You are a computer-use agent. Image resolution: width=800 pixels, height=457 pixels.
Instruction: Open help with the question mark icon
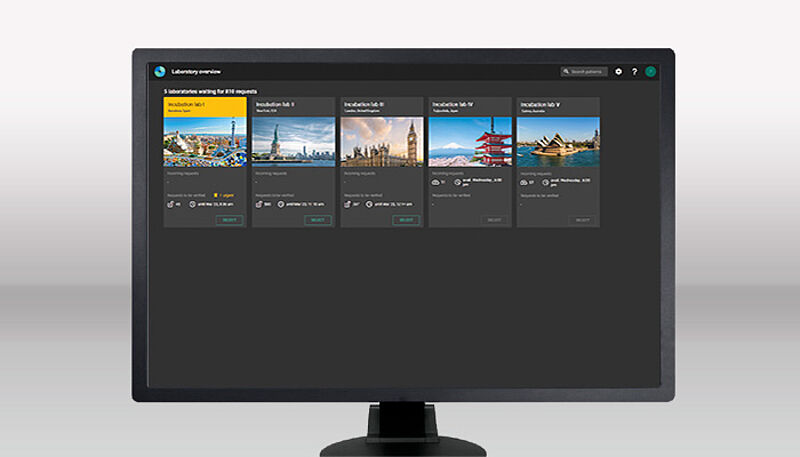(634, 72)
